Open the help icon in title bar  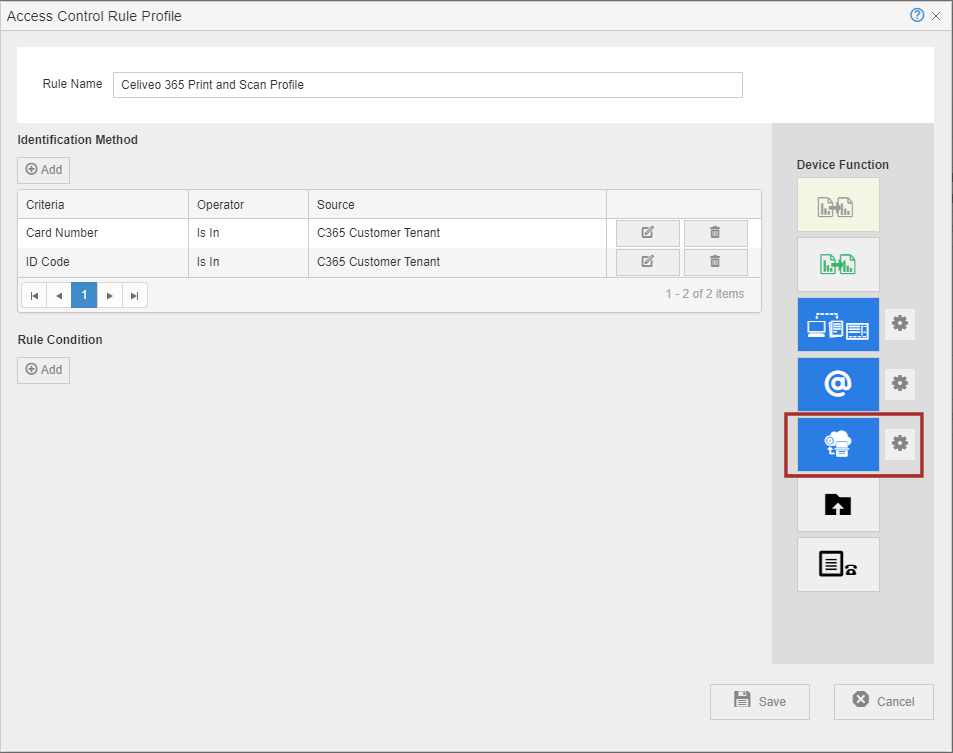coord(917,15)
